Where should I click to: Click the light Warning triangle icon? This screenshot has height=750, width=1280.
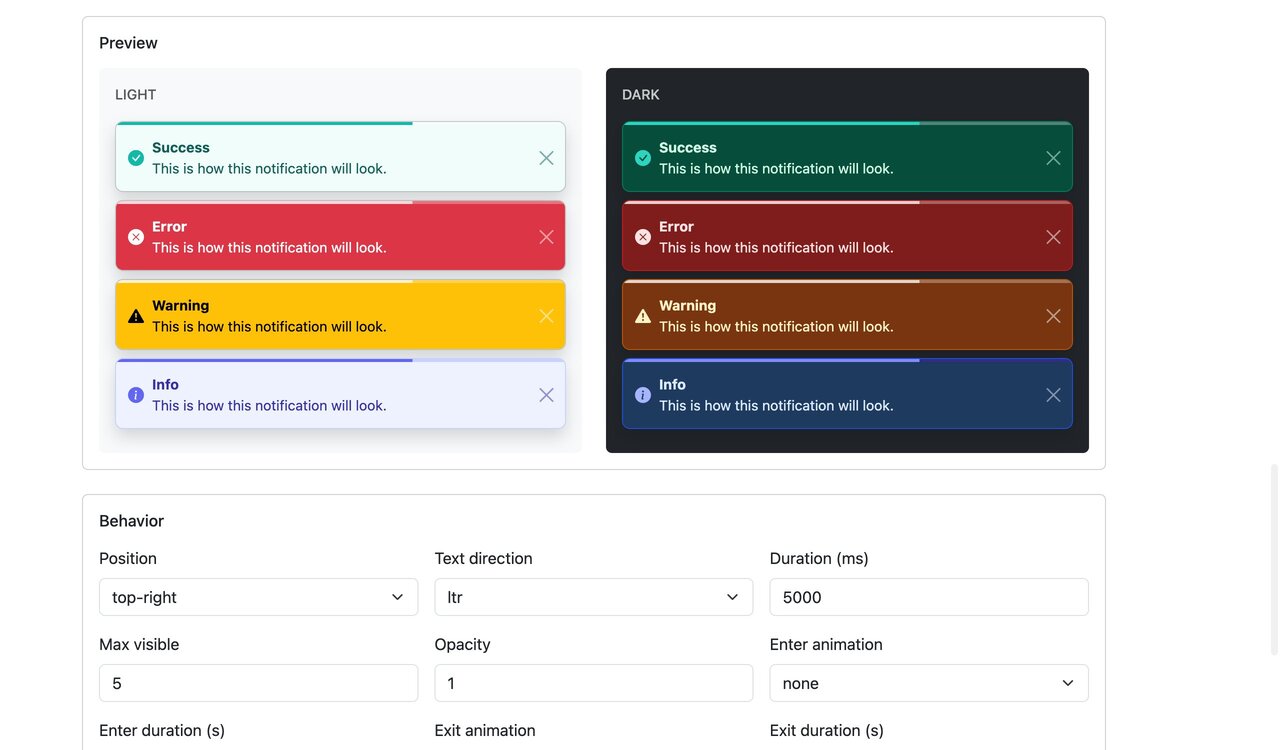(x=136, y=316)
